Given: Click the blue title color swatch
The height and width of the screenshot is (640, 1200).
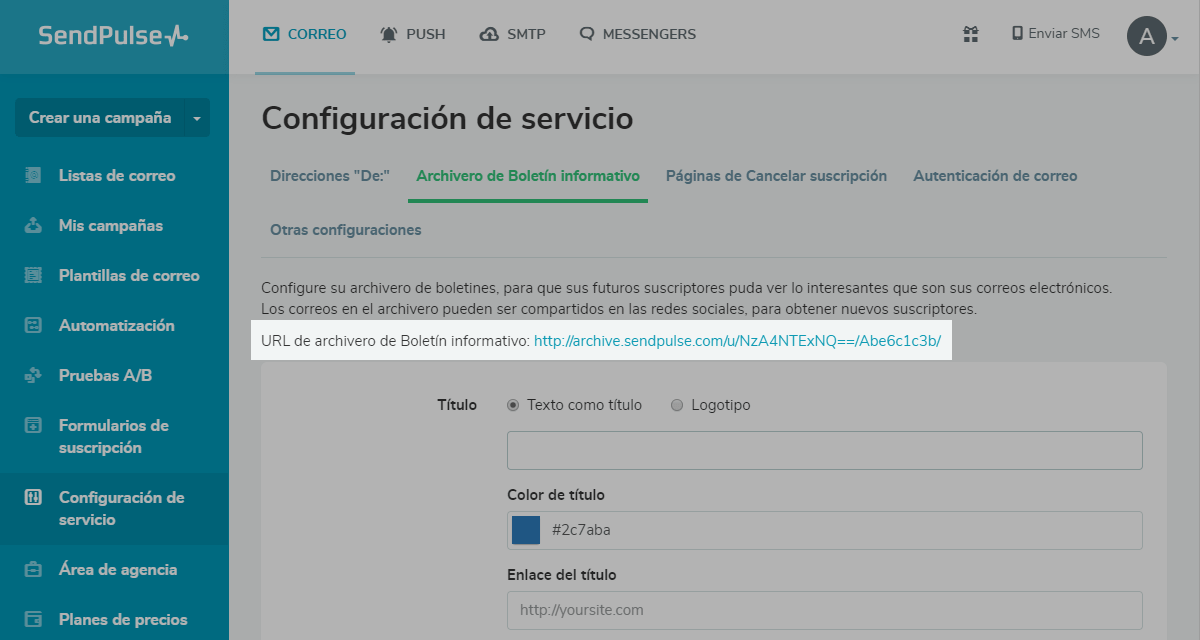Looking at the screenshot, I should pyautogui.click(x=526, y=530).
